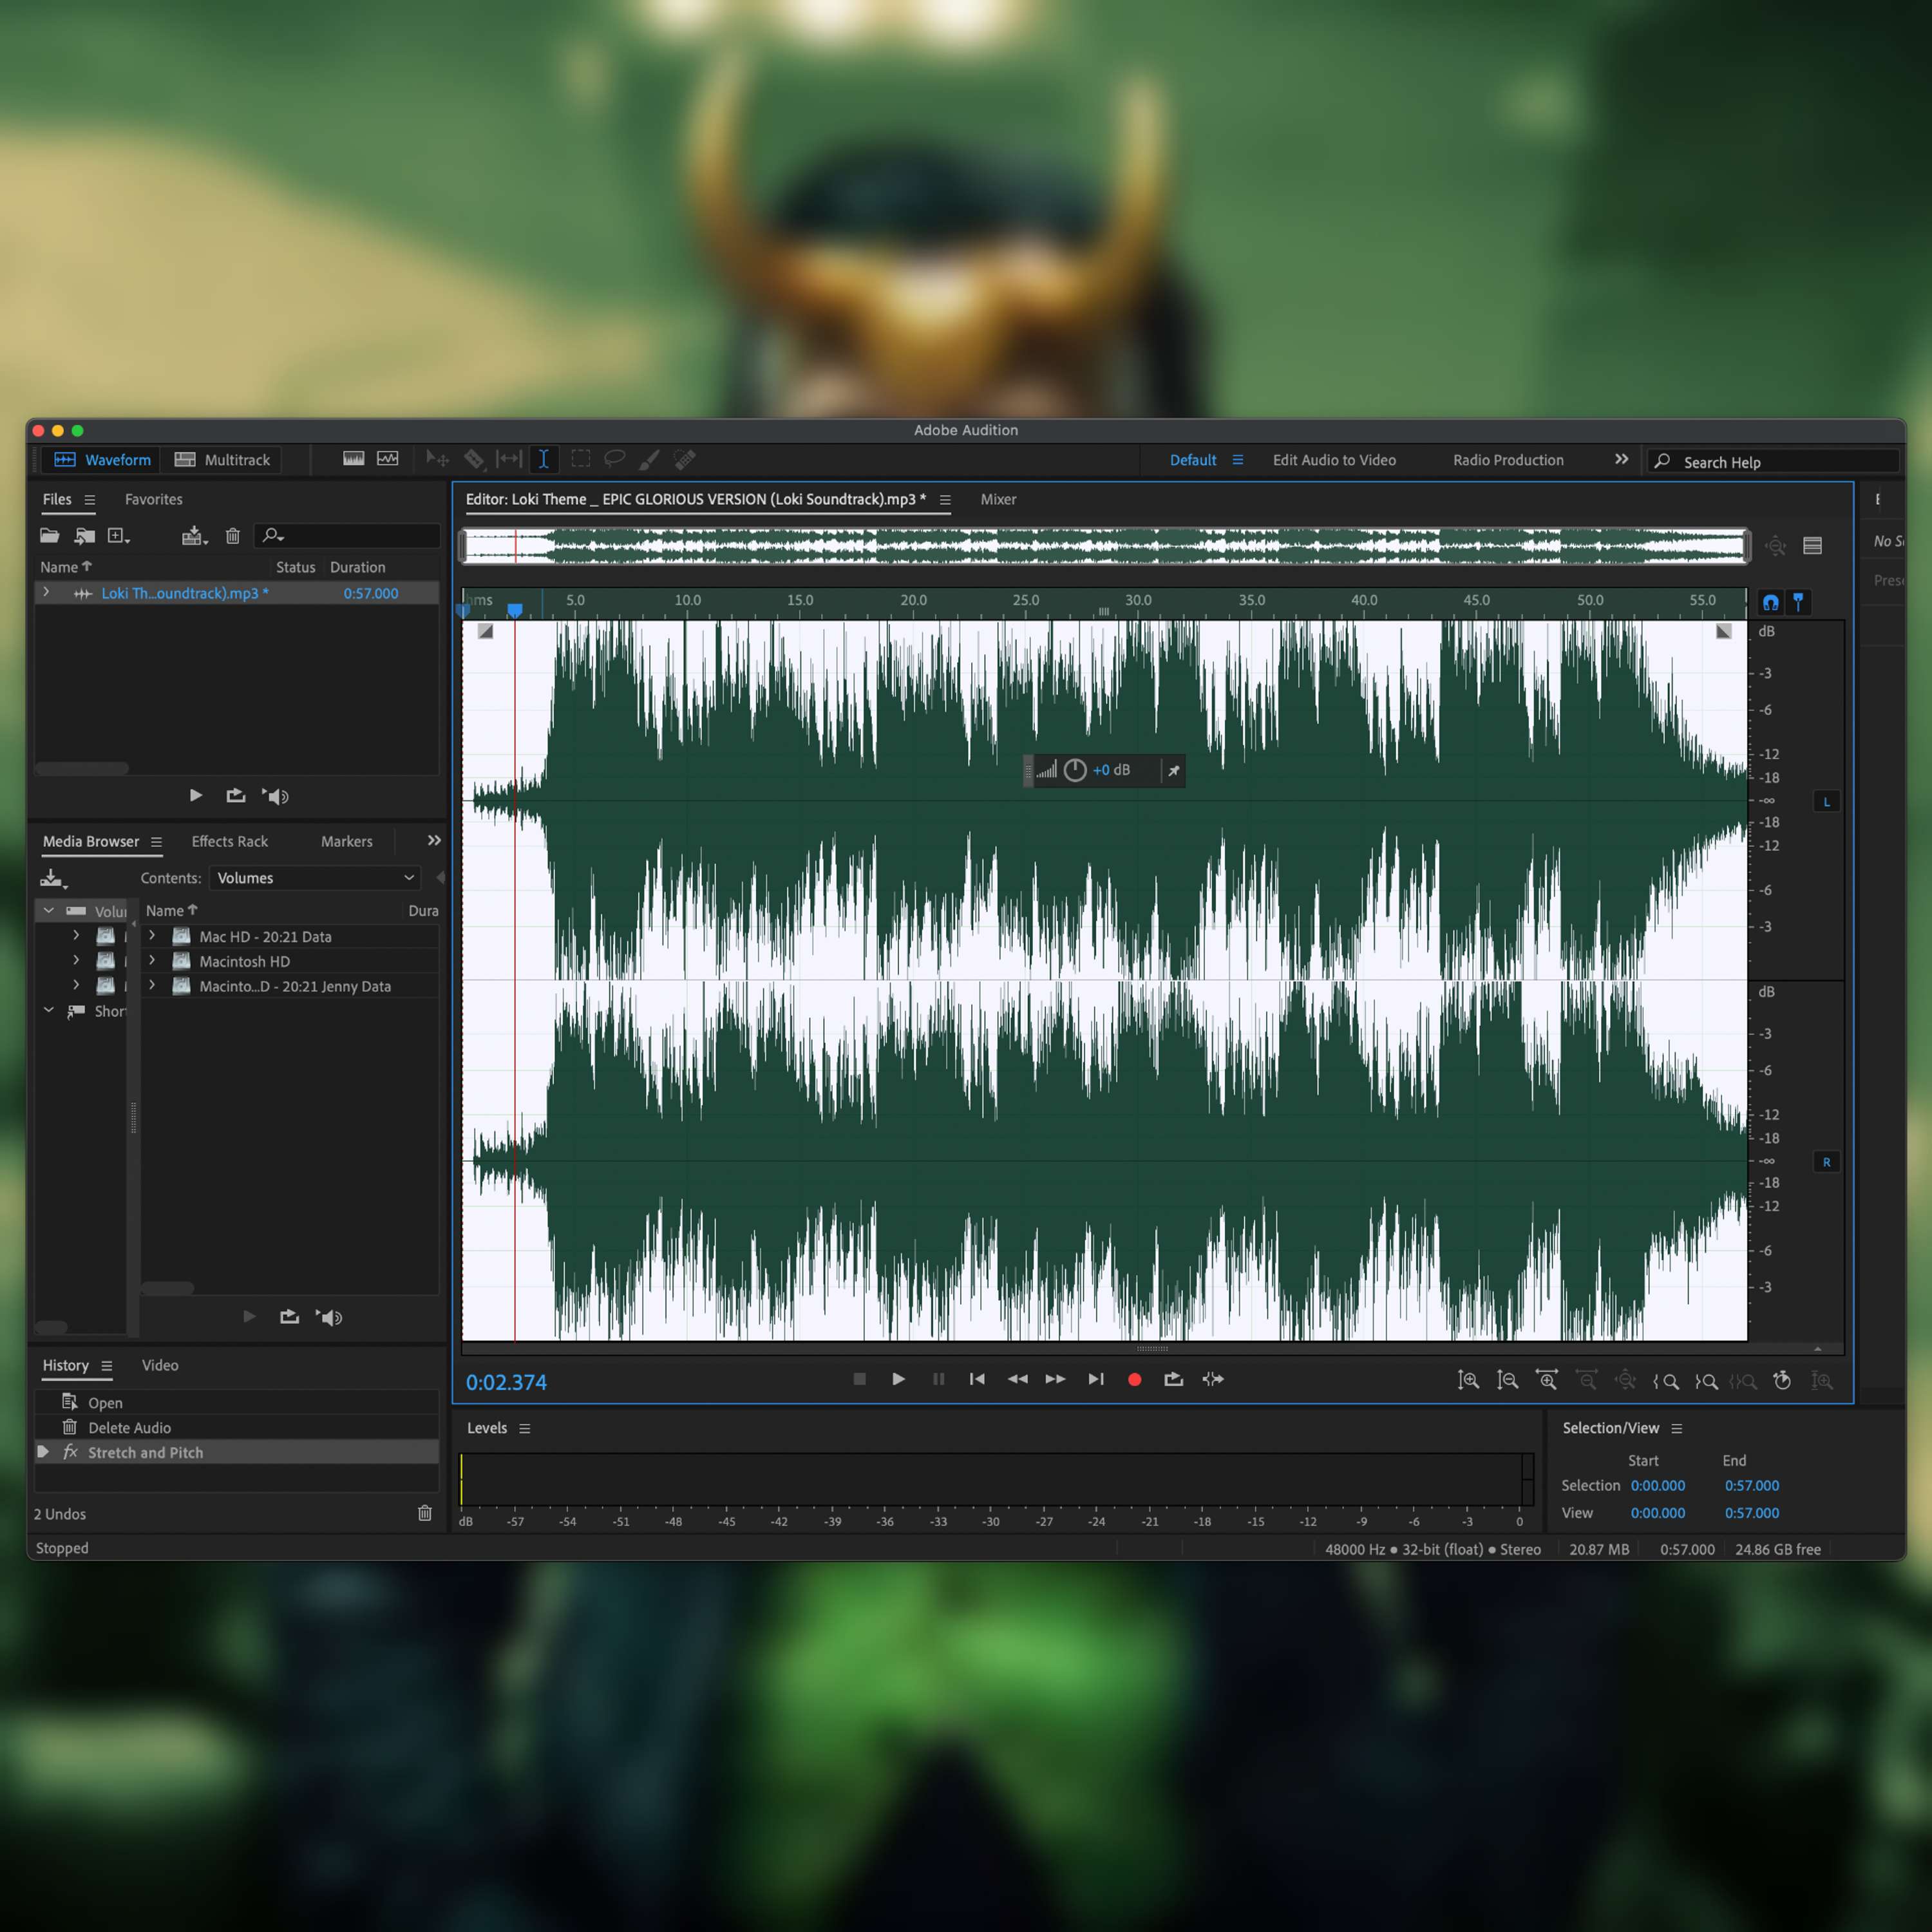Select the Time Selection tool
Screen dimensions: 1932x1932
[543, 459]
